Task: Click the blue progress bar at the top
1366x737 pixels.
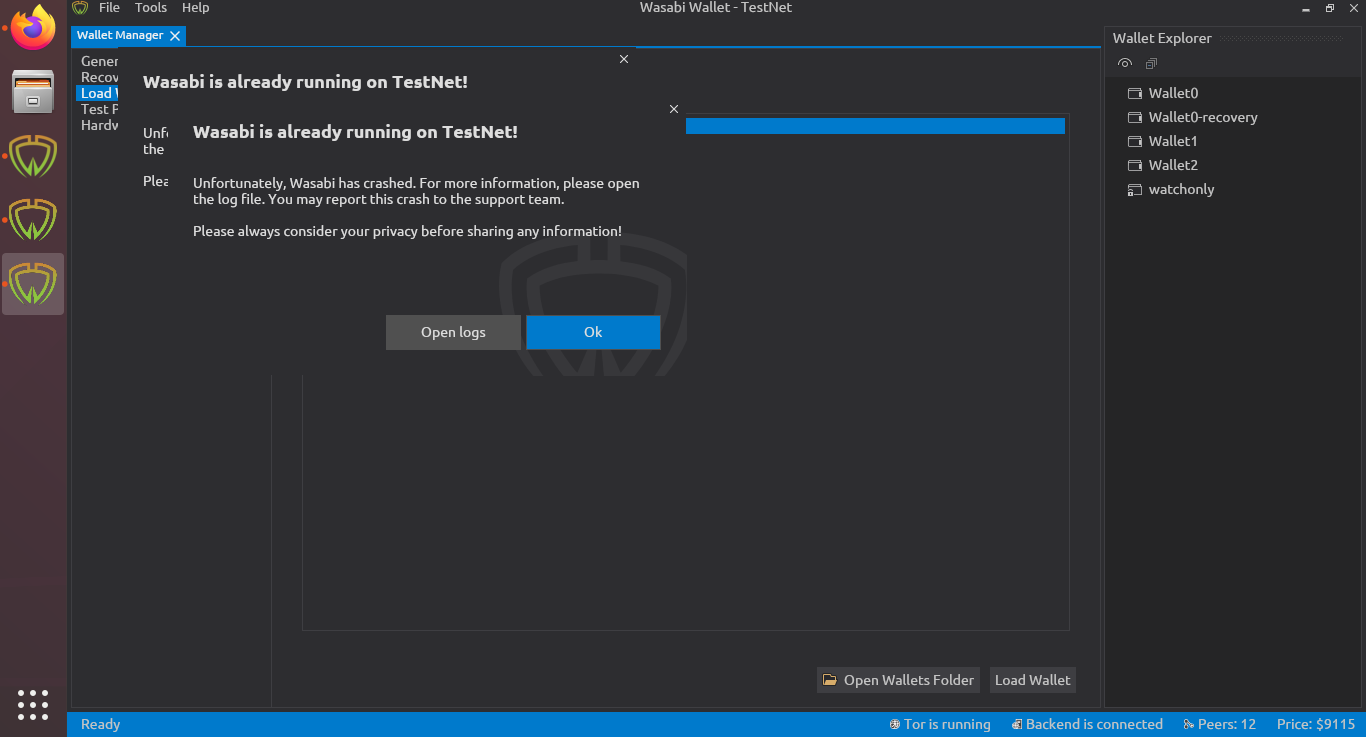Action: pos(875,125)
